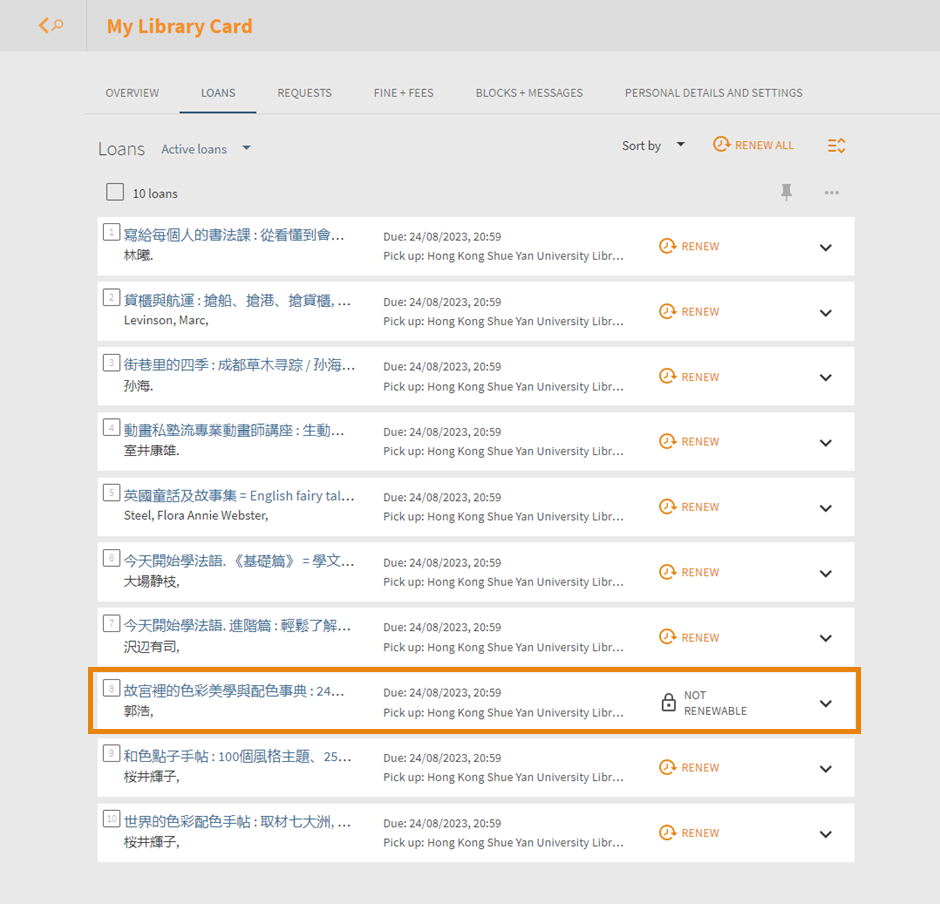
Task: Open the Sort by dropdown
Action: [653, 146]
